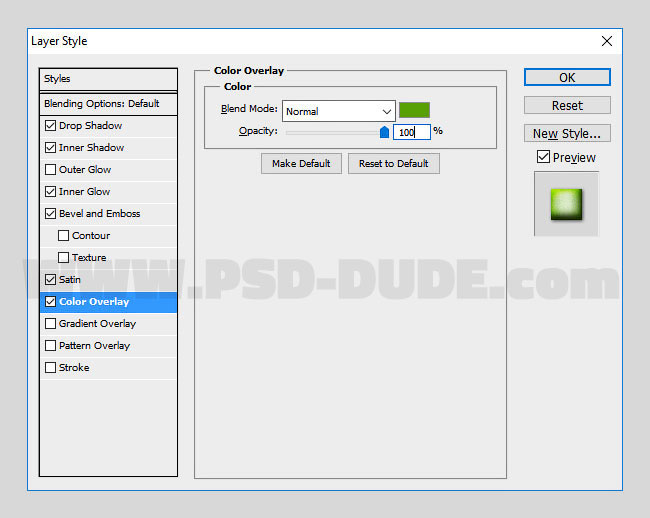Open the Pattern Overlay label
650x518 pixels.
pyautogui.click(x=95, y=345)
